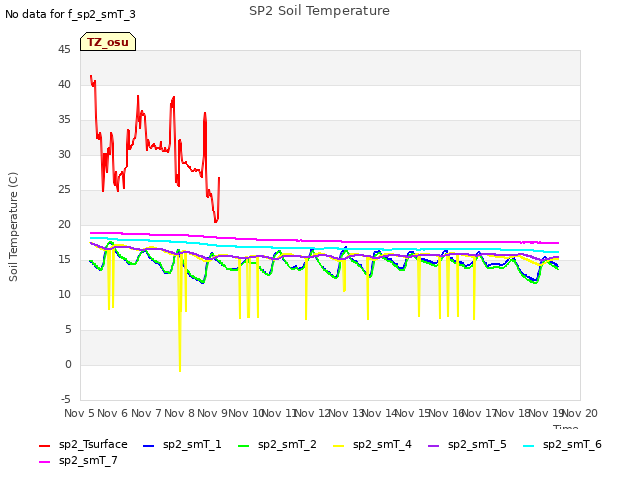Image resolution: width=640 pixels, height=480 pixels.
Task: Click the sp2_smT_6 legend label
Action: (x=572, y=444)
